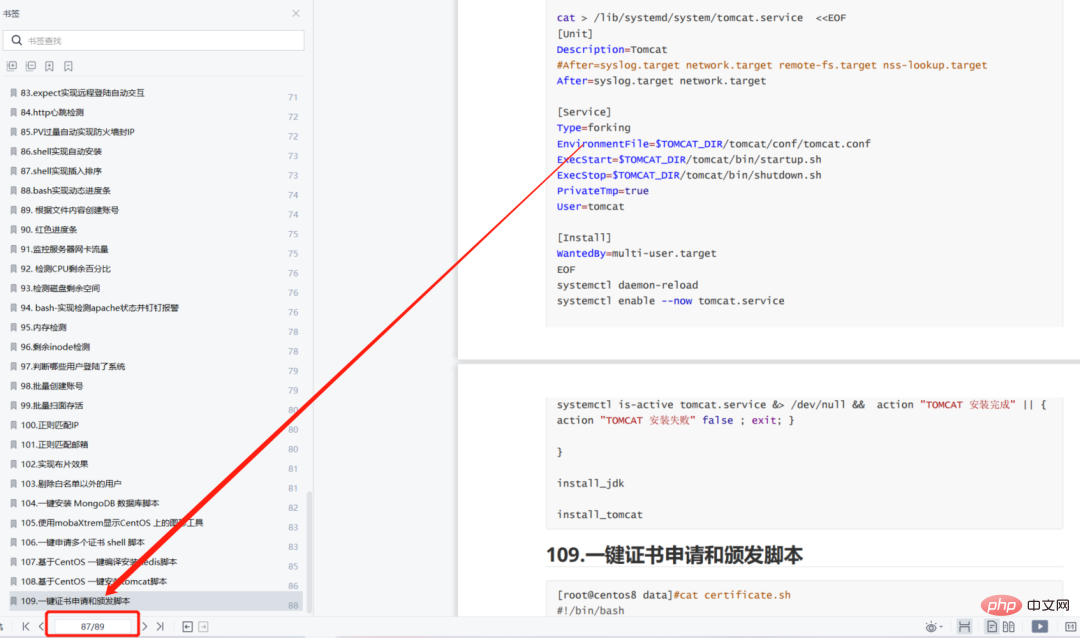Open bookmark 84.http心跳检测
The width and height of the screenshot is (1080, 638).
52,112
